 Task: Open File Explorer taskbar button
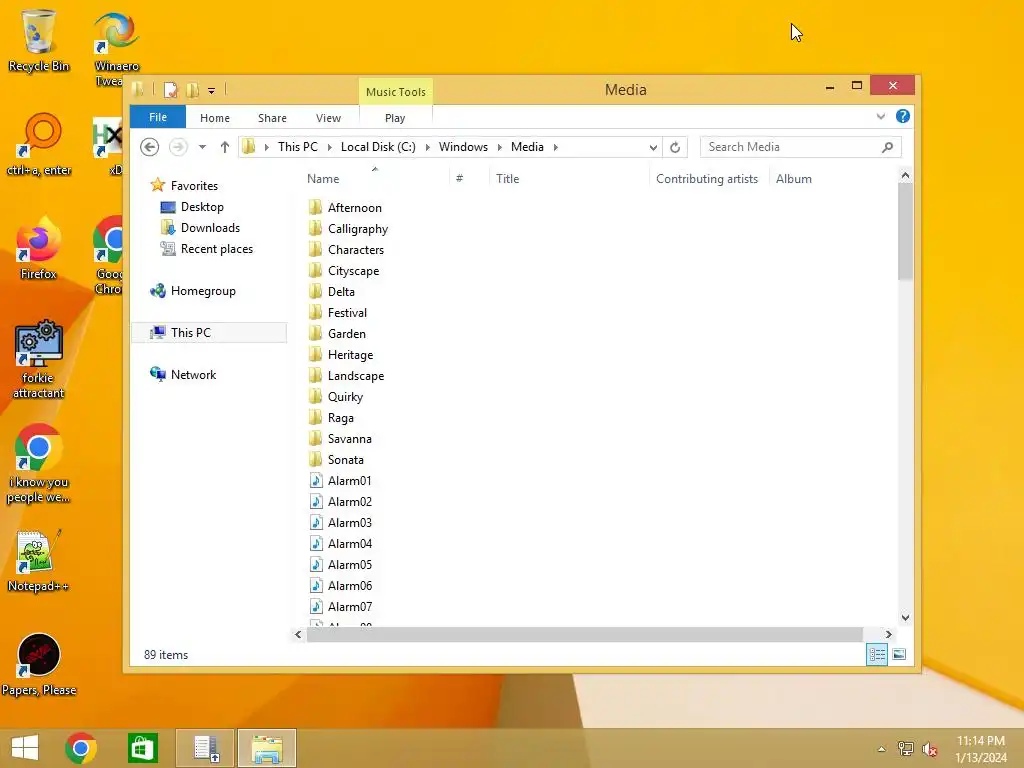click(267, 748)
